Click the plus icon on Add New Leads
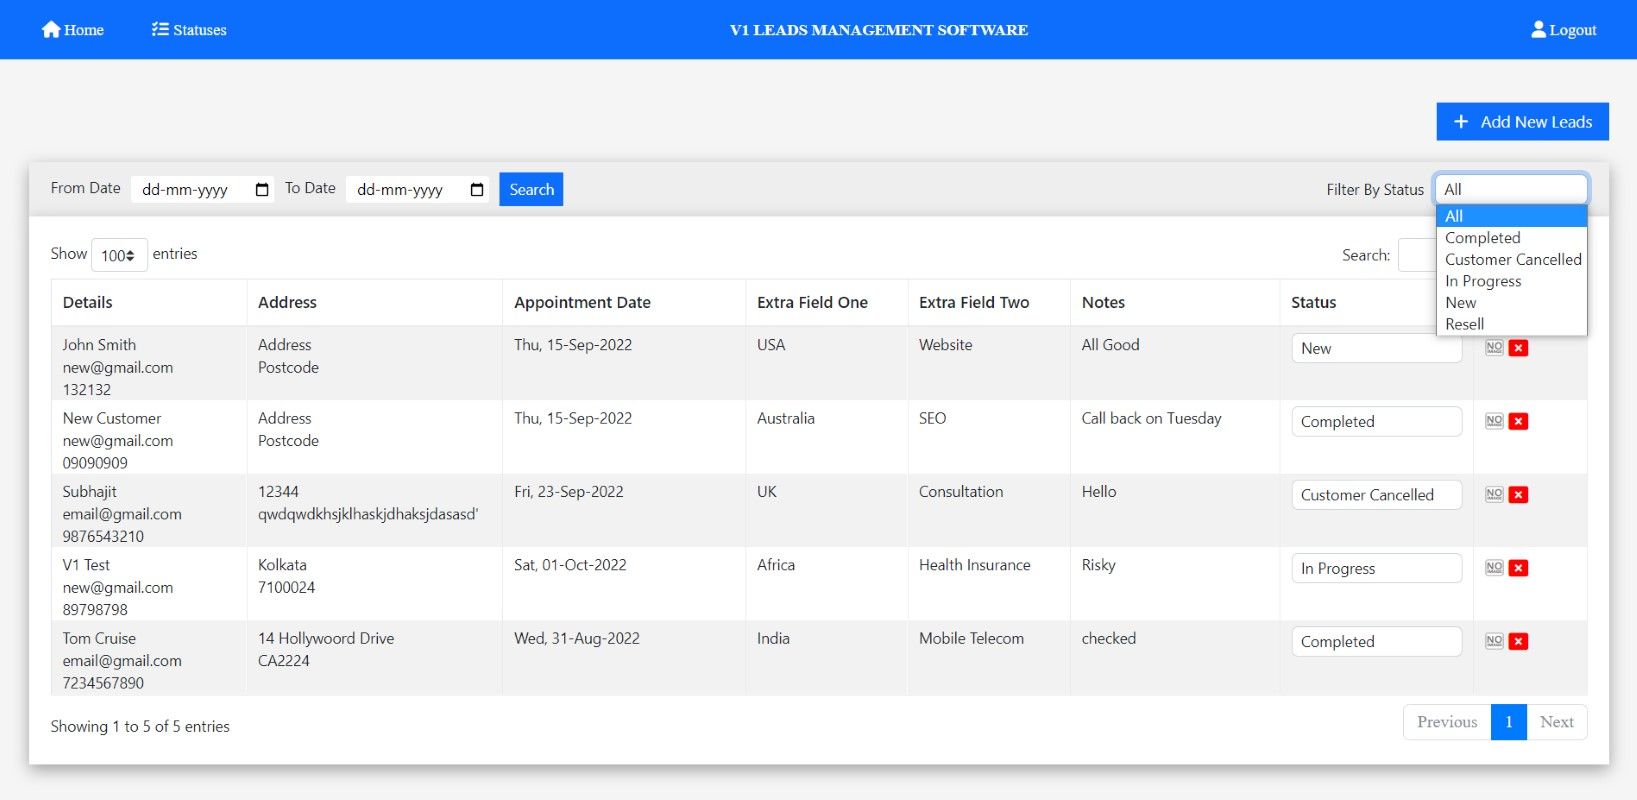The width and height of the screenshot is (1637, 800). [1461, 122]
